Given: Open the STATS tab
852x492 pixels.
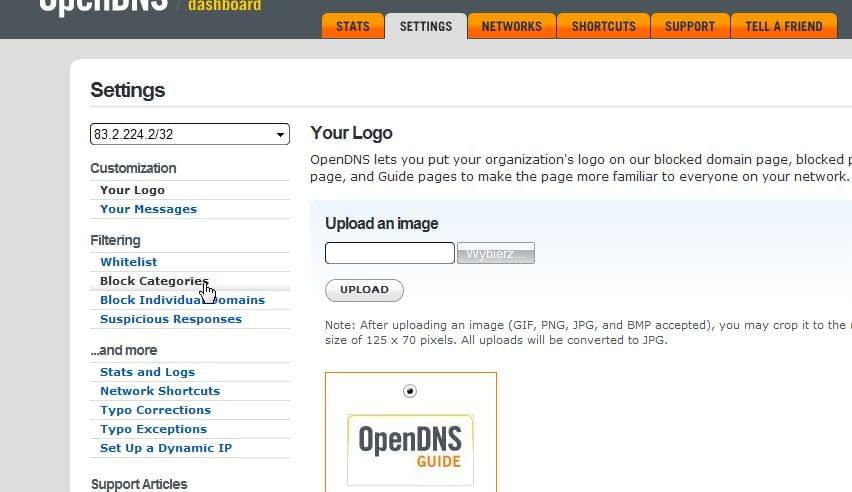Looking at the screenshot, I should (353, 26).
